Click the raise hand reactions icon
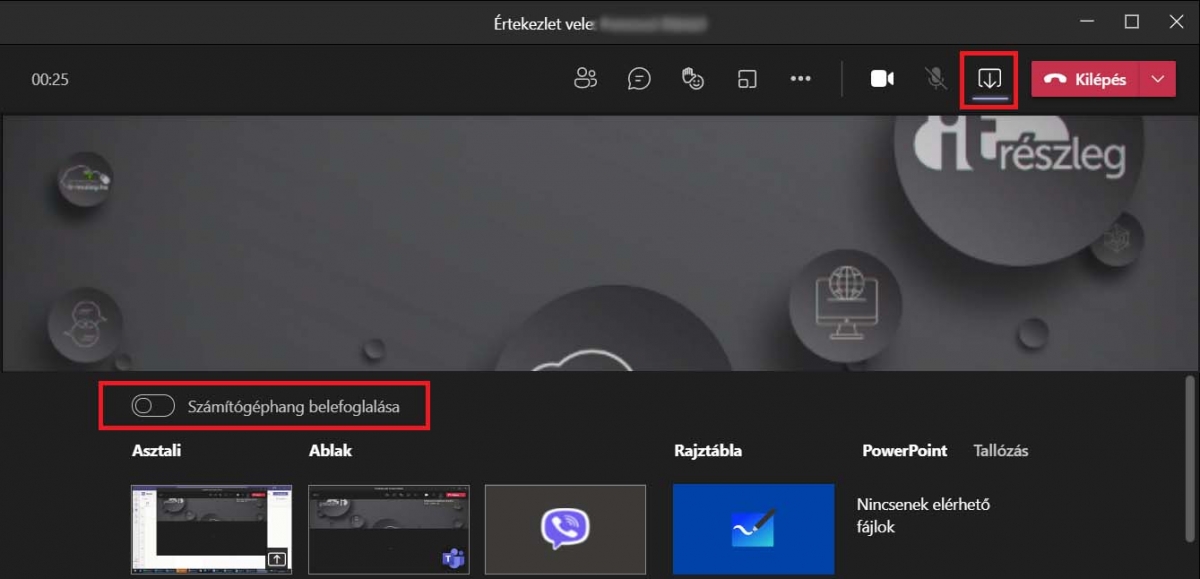The image size is (1200, 579). tap(693, 79)
